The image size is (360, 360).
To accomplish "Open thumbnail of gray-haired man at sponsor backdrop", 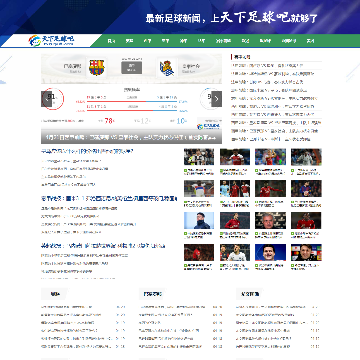I will [270, 220].
